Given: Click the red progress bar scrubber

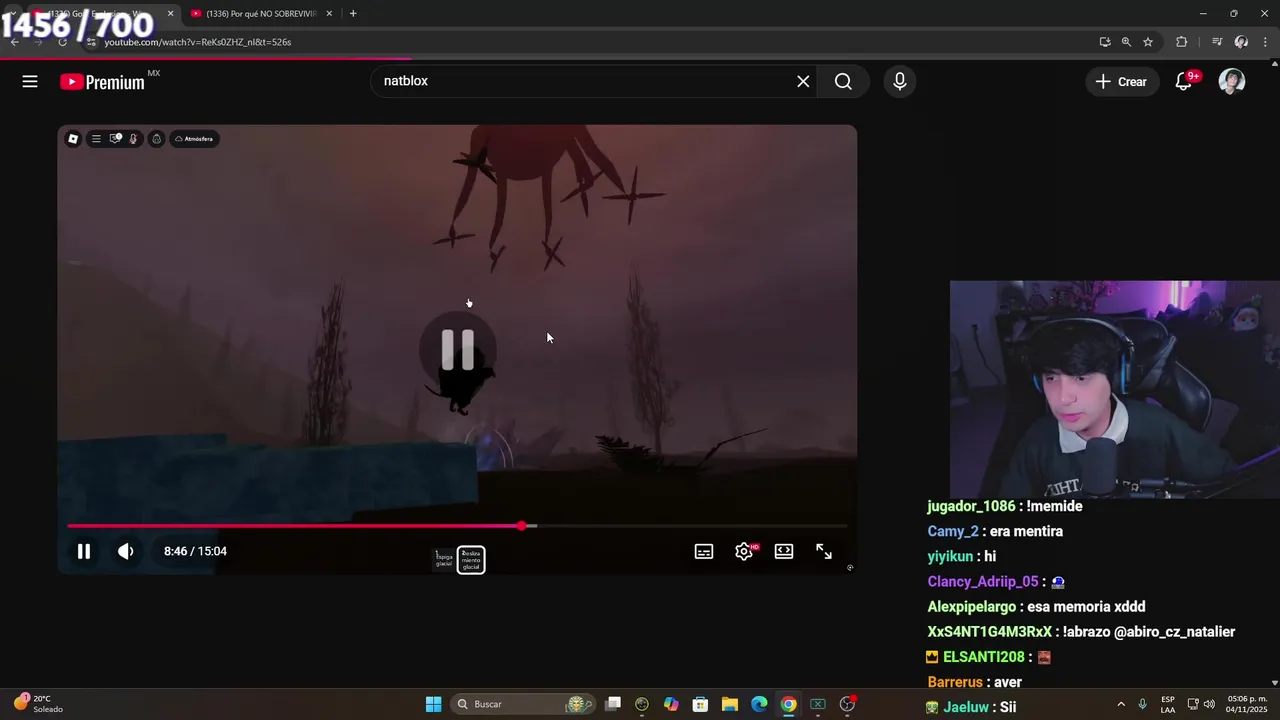Looking at the screenshot, I should (522, 525).
